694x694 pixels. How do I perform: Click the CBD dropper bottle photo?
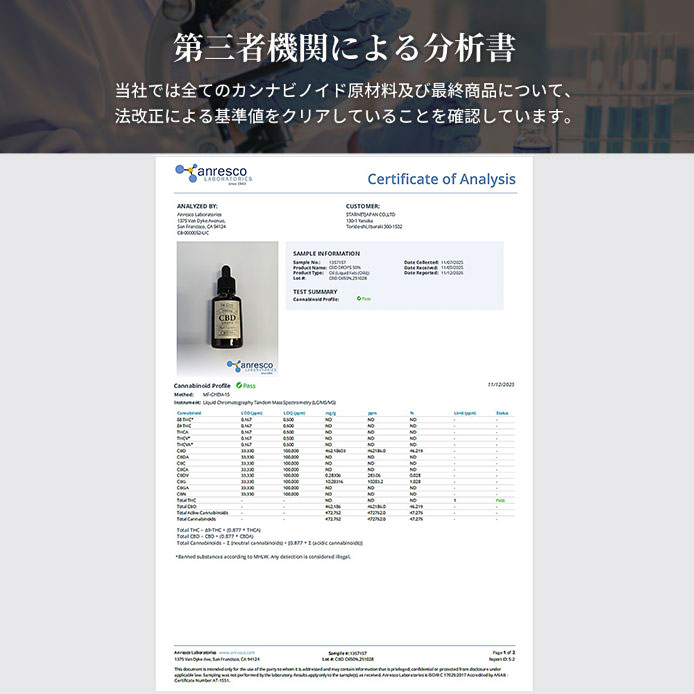[227, 308]
